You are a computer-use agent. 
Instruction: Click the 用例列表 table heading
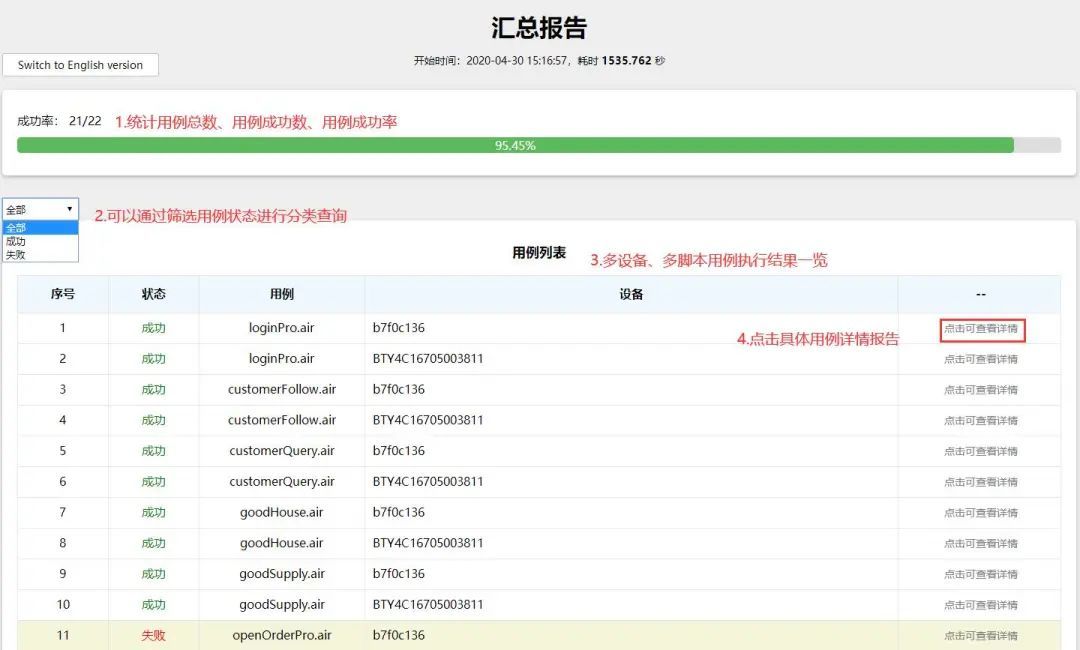click(x=539, y=253)
